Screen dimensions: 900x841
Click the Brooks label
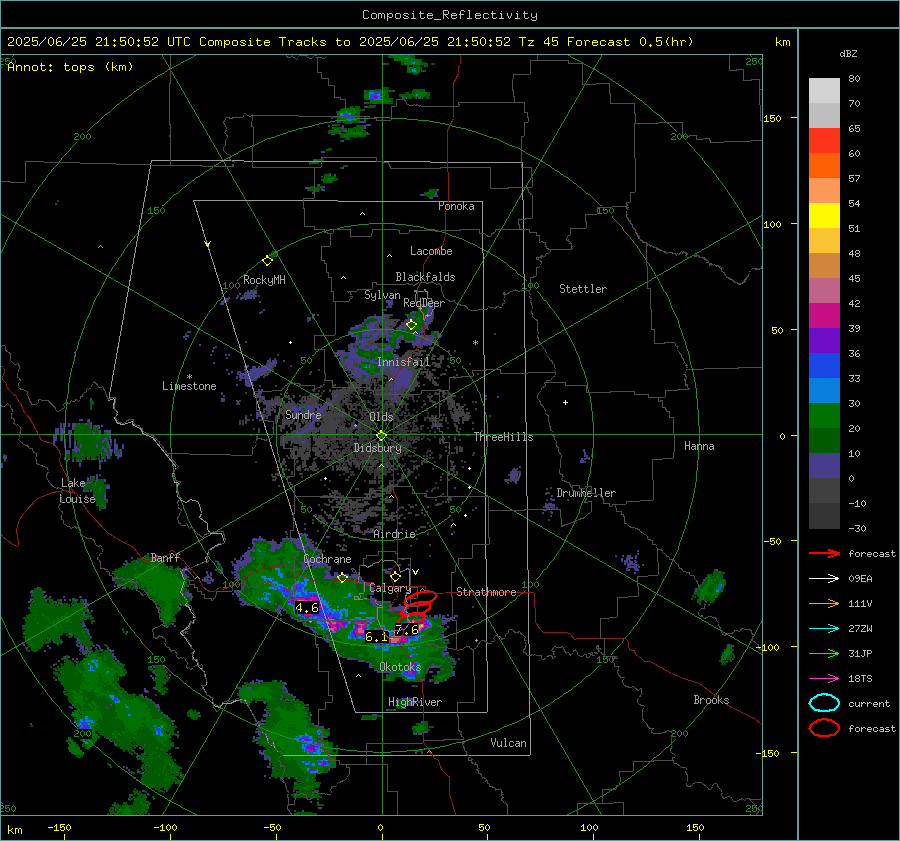[711, 700]
